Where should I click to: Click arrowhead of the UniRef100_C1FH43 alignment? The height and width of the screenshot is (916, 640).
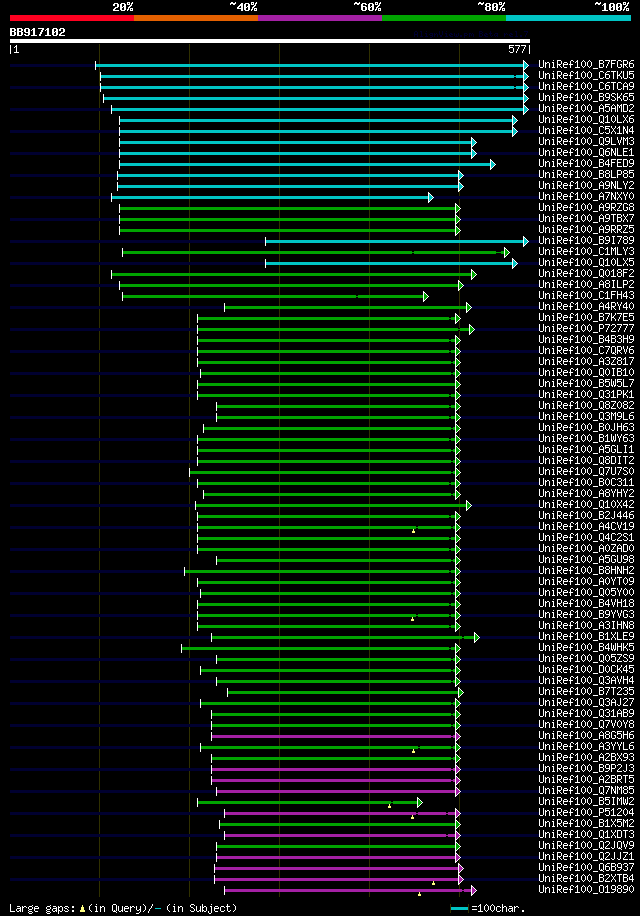coord(426,297)
